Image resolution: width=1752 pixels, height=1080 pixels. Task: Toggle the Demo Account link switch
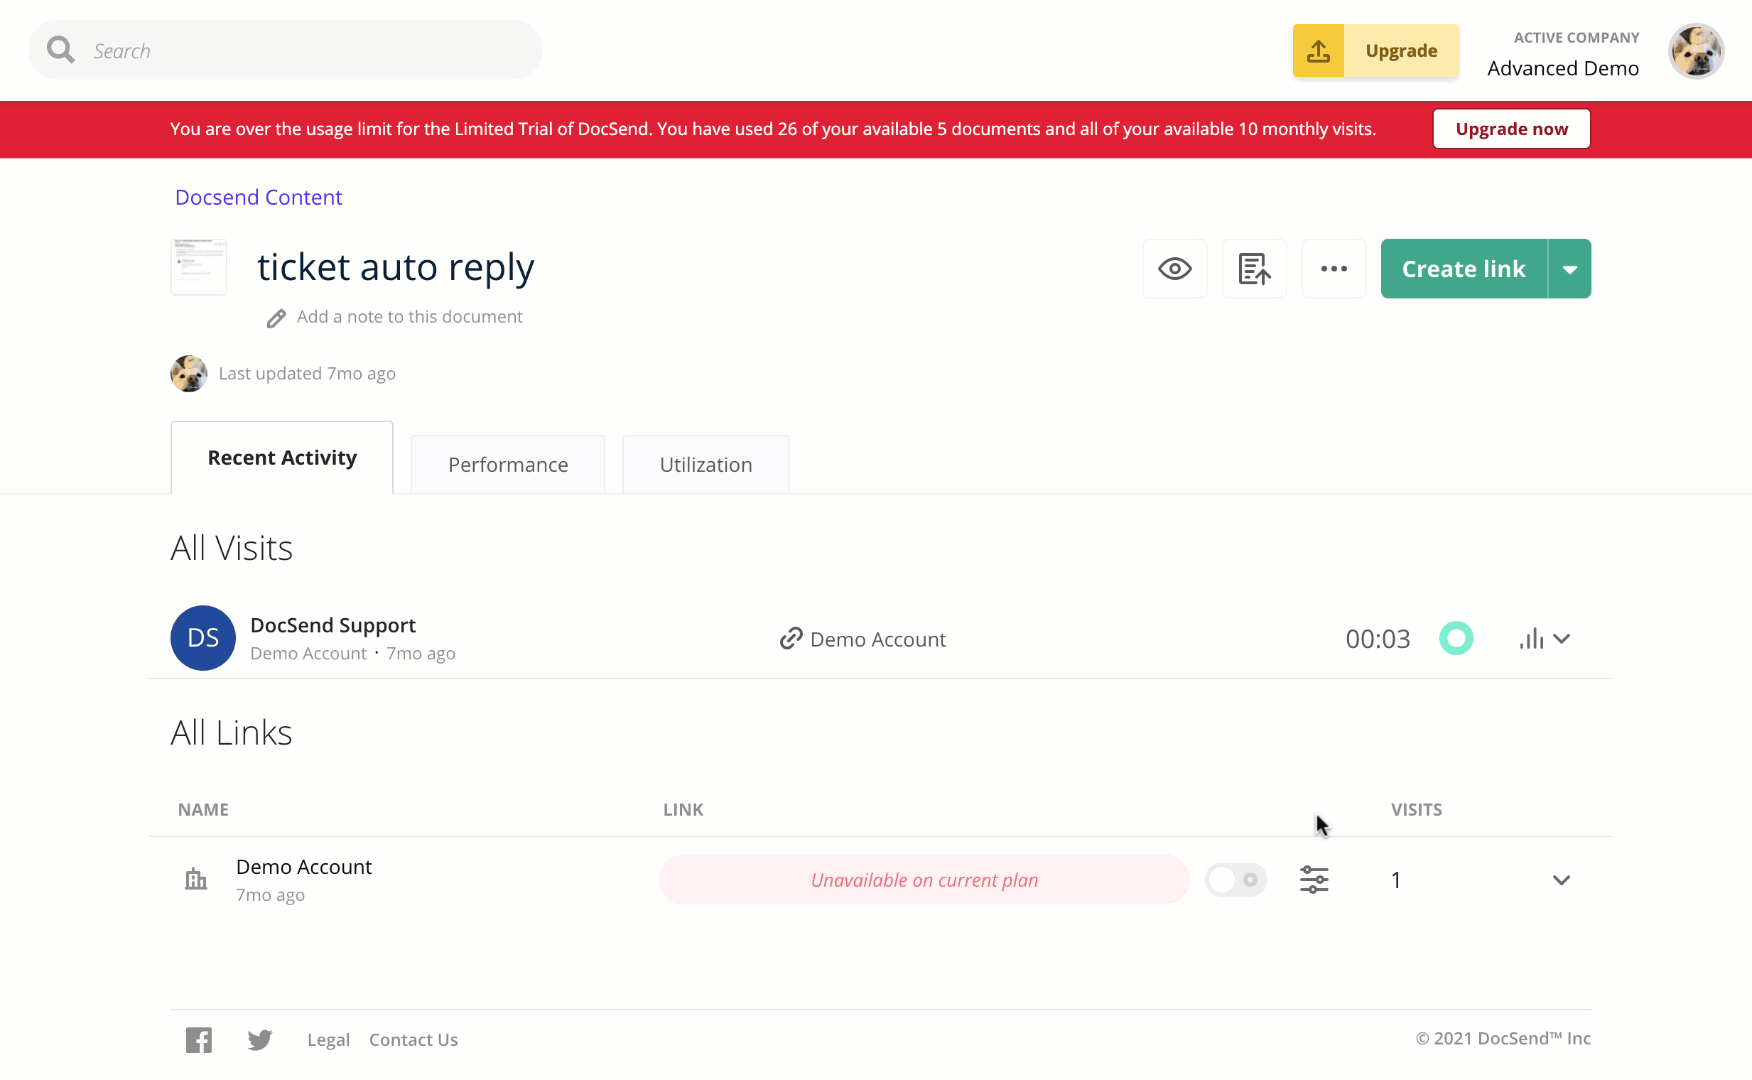pos(1236,880)
